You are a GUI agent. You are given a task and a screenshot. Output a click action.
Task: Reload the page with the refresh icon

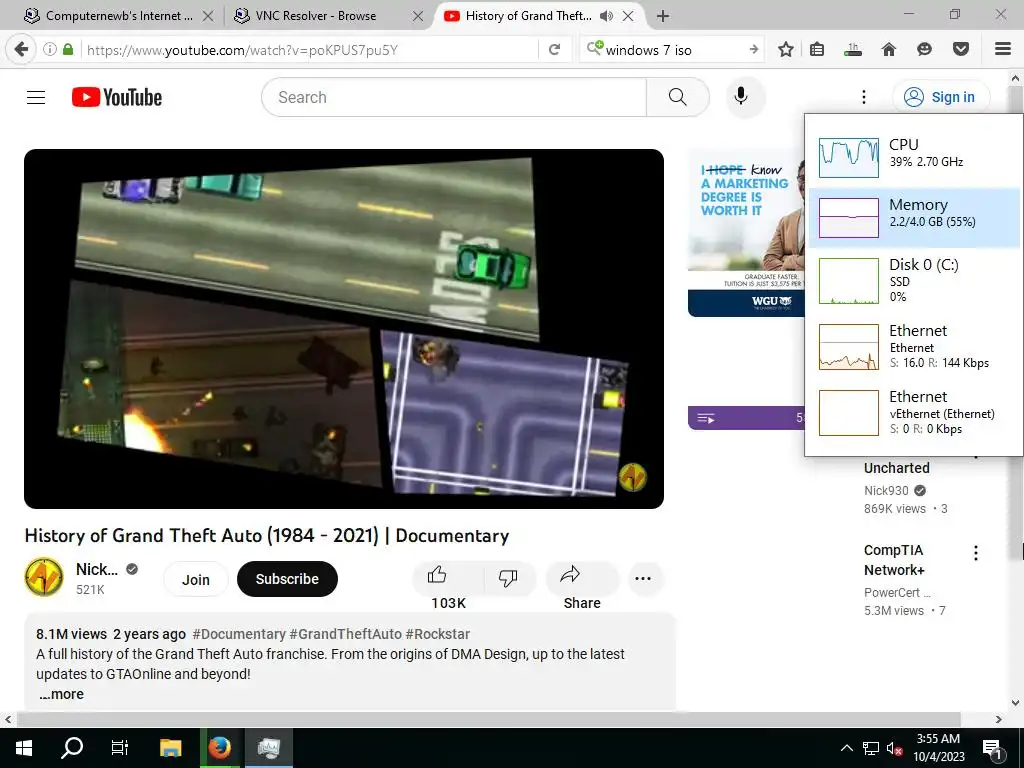tap(554, 50)
